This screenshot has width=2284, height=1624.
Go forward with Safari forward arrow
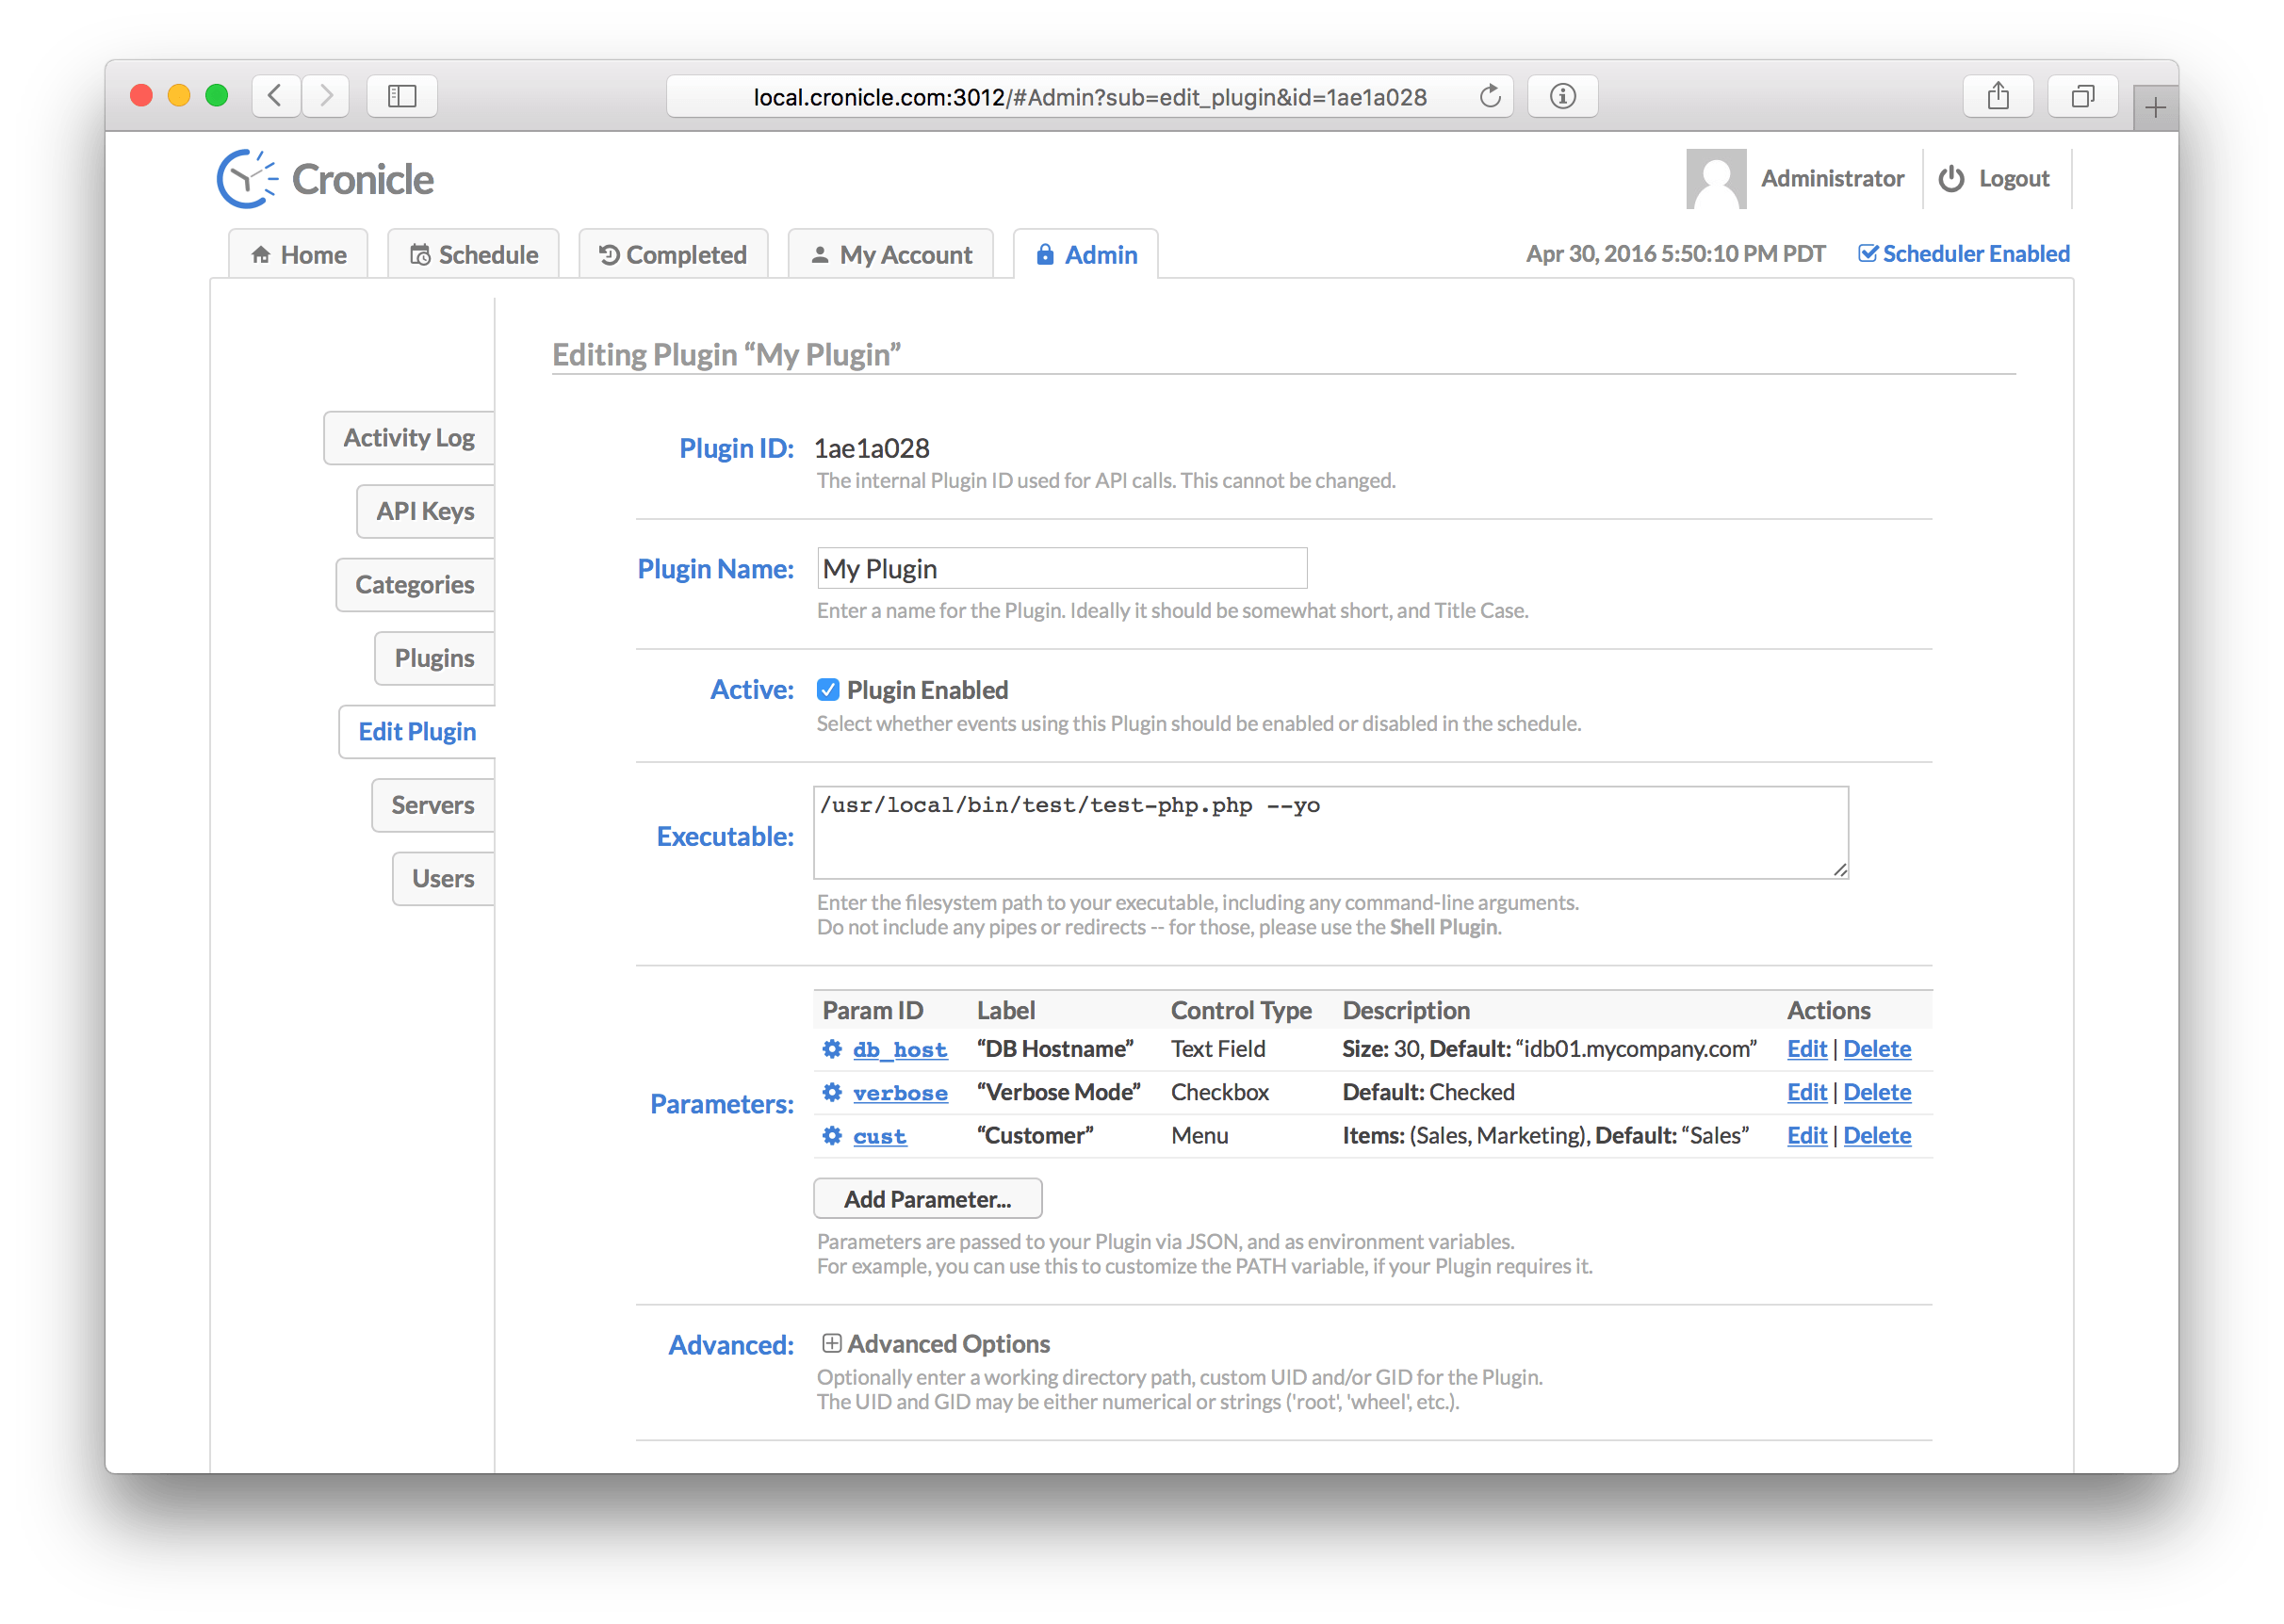[x=325, y=96]
